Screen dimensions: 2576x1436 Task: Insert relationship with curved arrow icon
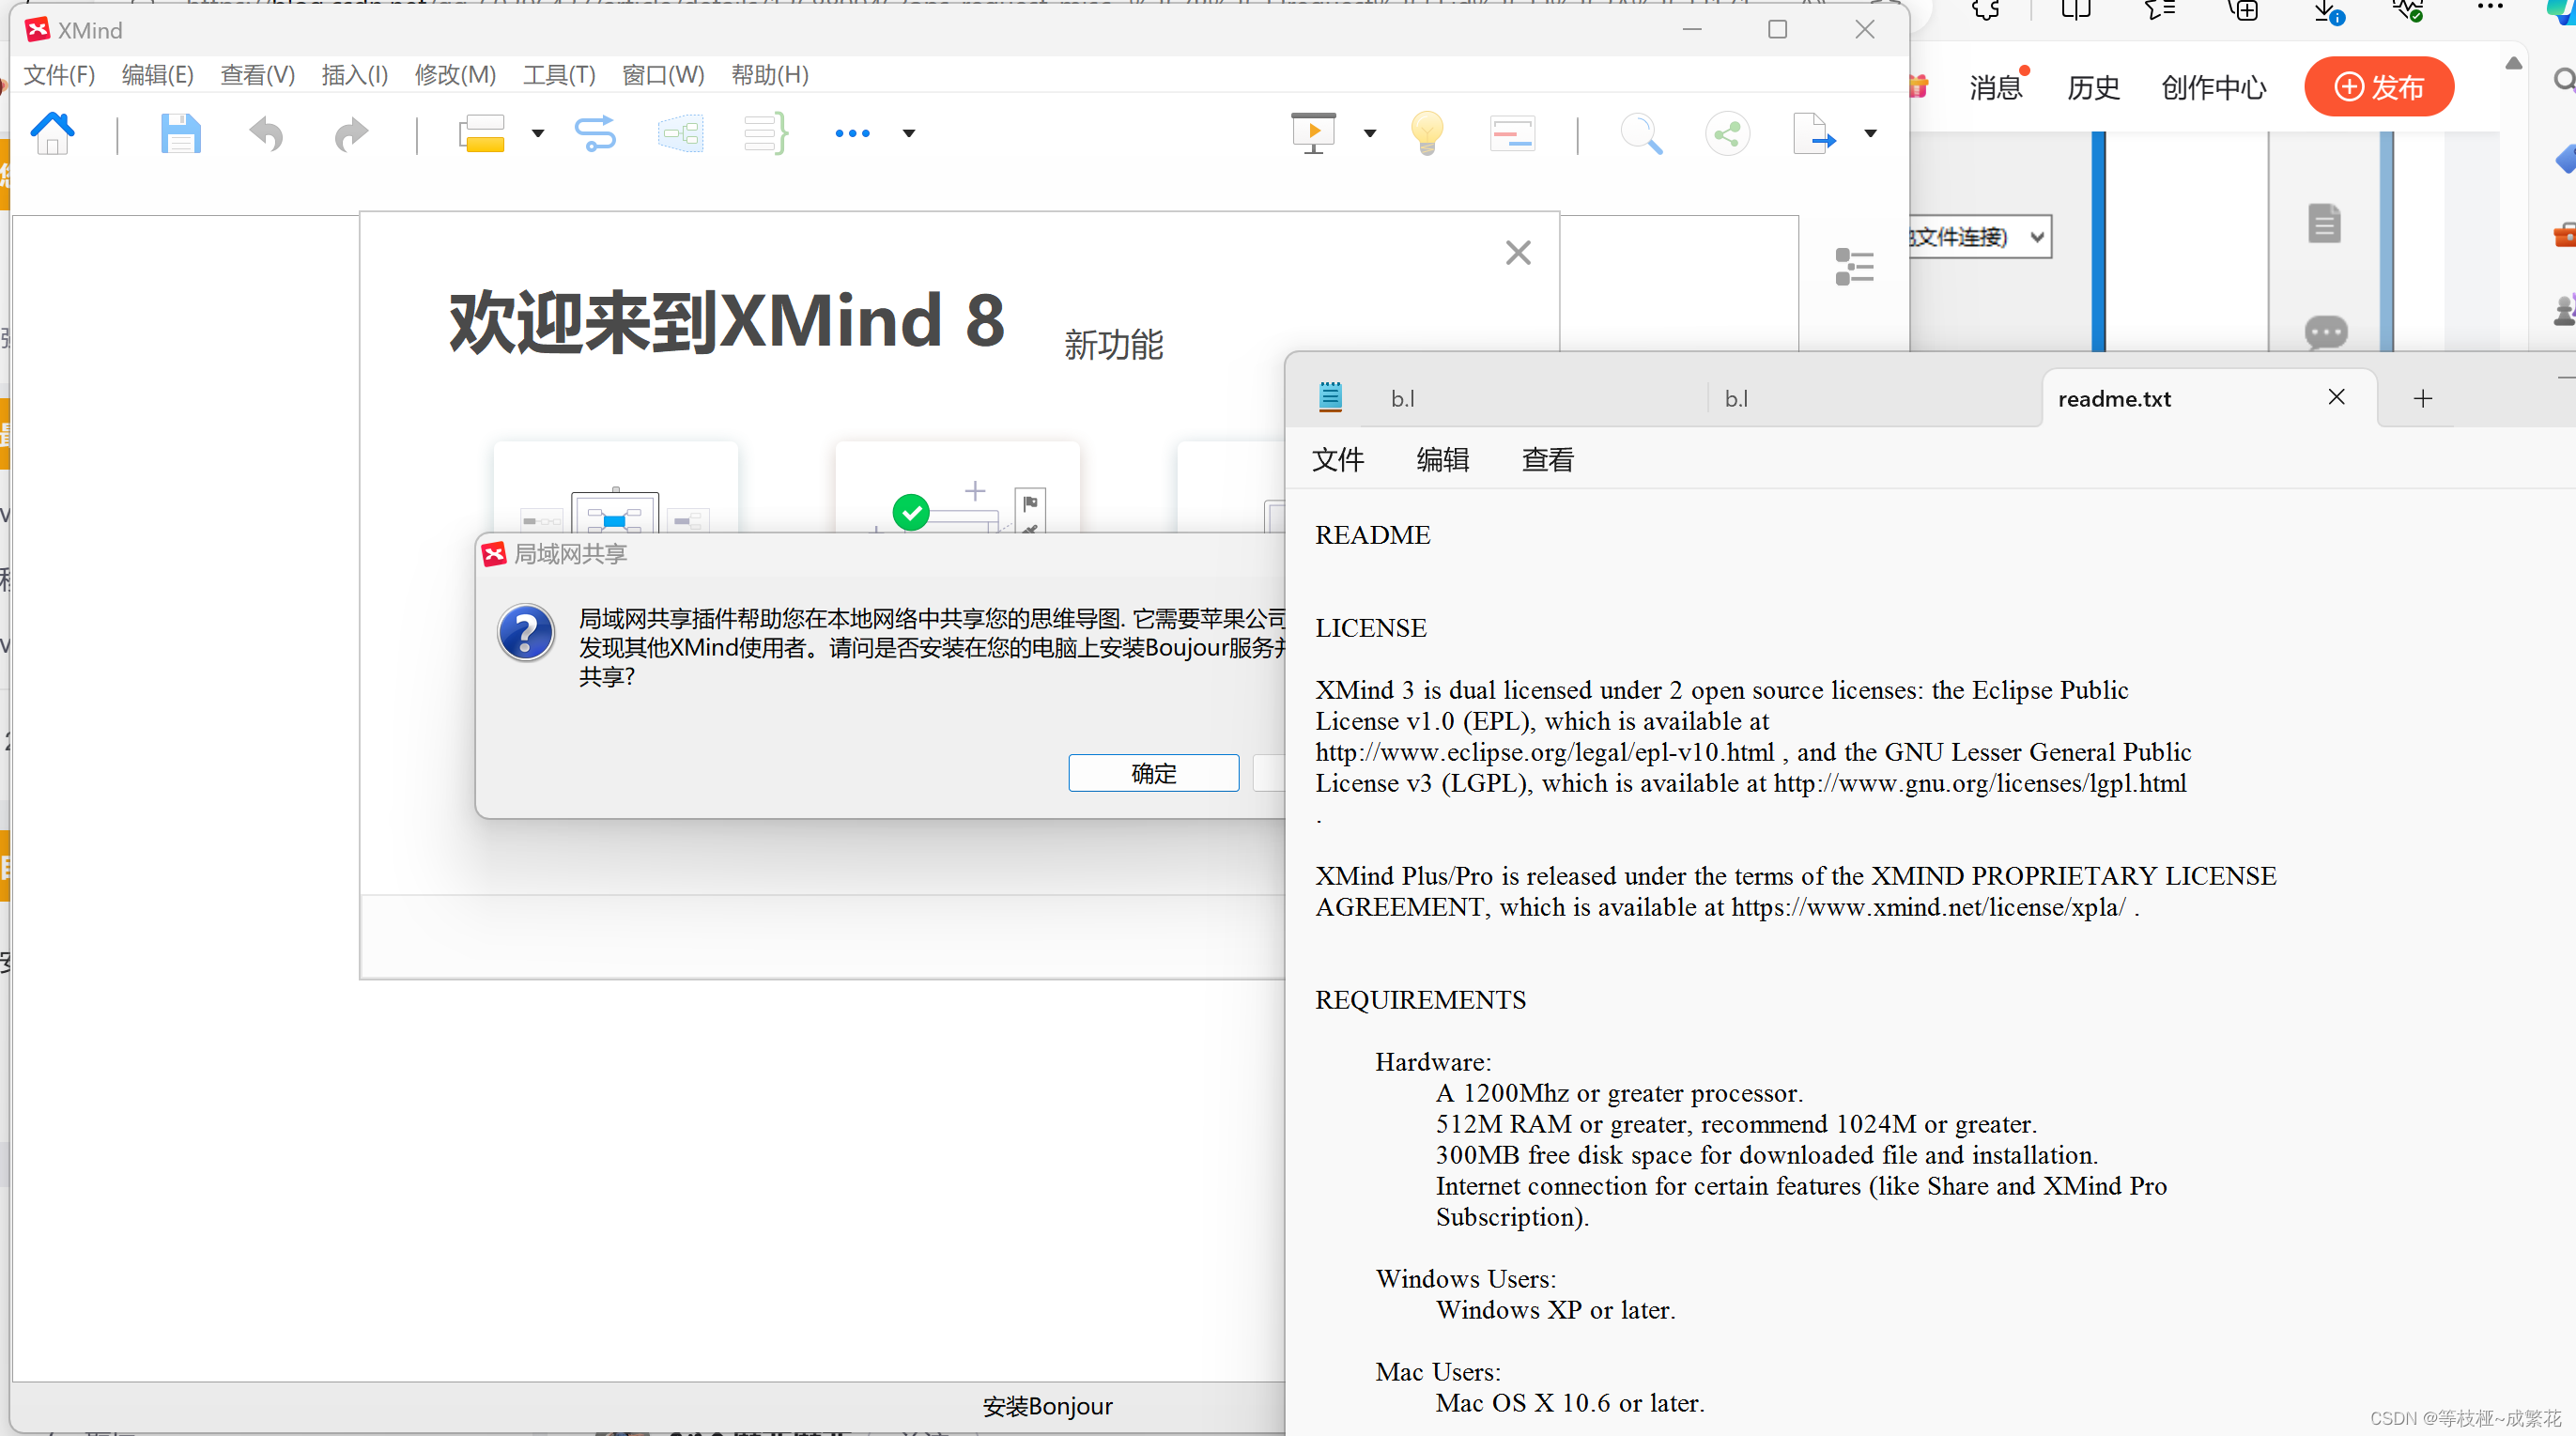tap(595, 133)
